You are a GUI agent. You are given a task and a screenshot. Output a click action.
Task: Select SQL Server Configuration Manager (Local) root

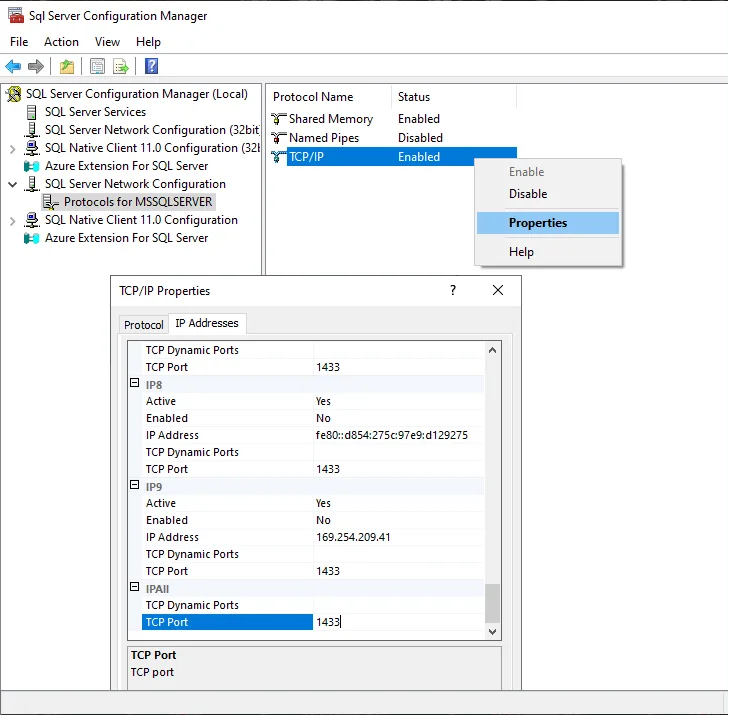[x=137, y=94]
